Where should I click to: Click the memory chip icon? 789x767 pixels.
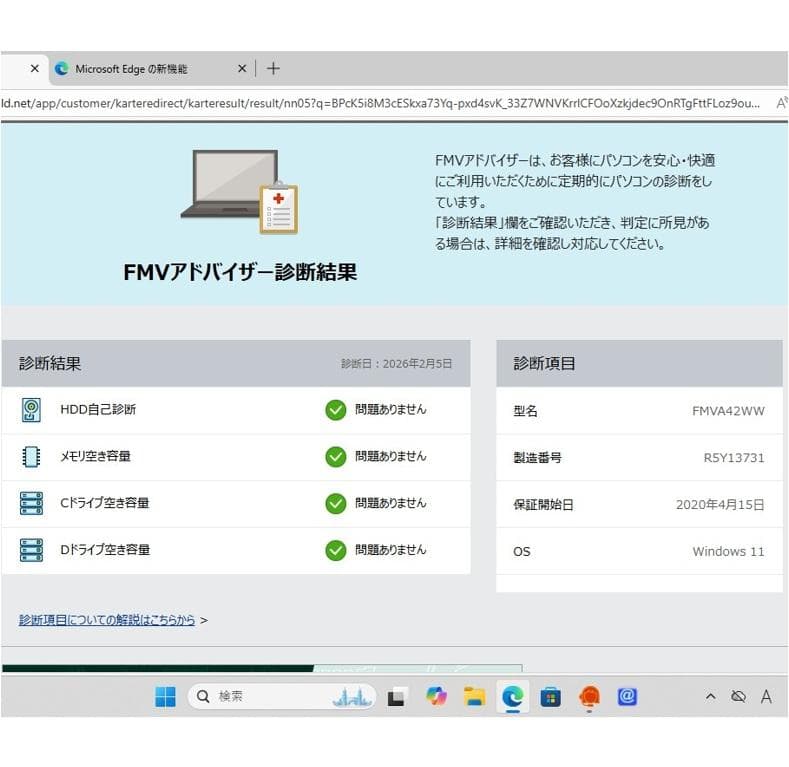coord(31,456)
